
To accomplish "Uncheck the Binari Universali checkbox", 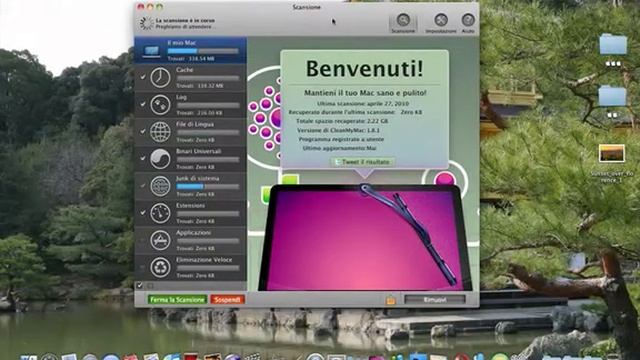I will click(142, 158).
